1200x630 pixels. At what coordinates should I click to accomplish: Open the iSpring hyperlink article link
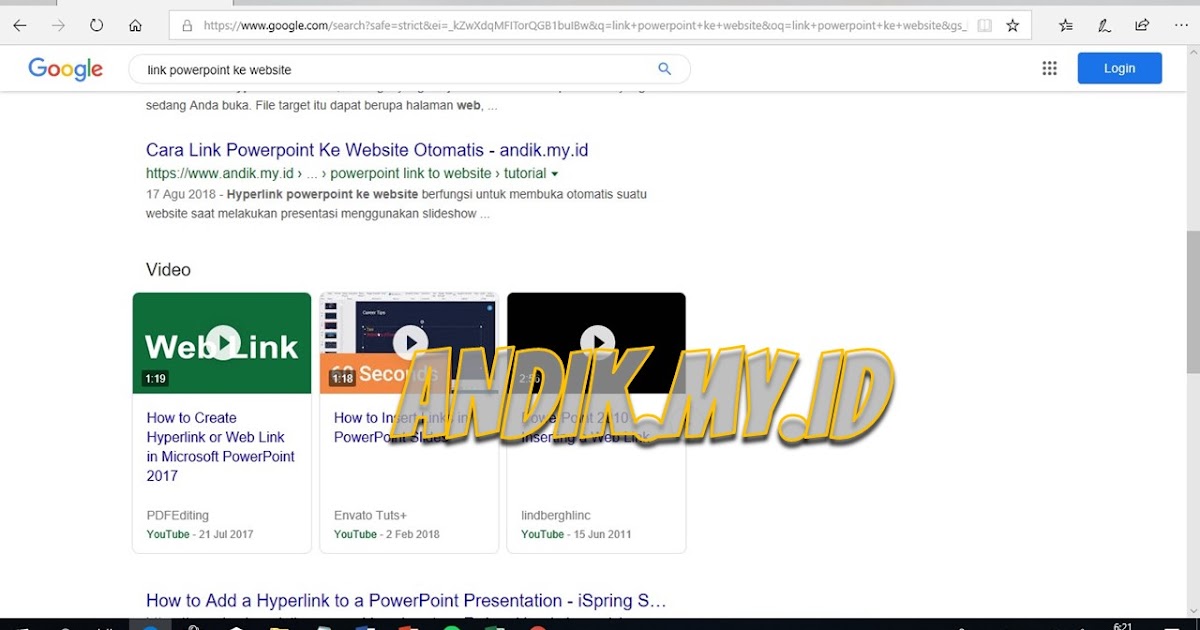[x=405, y=600]
